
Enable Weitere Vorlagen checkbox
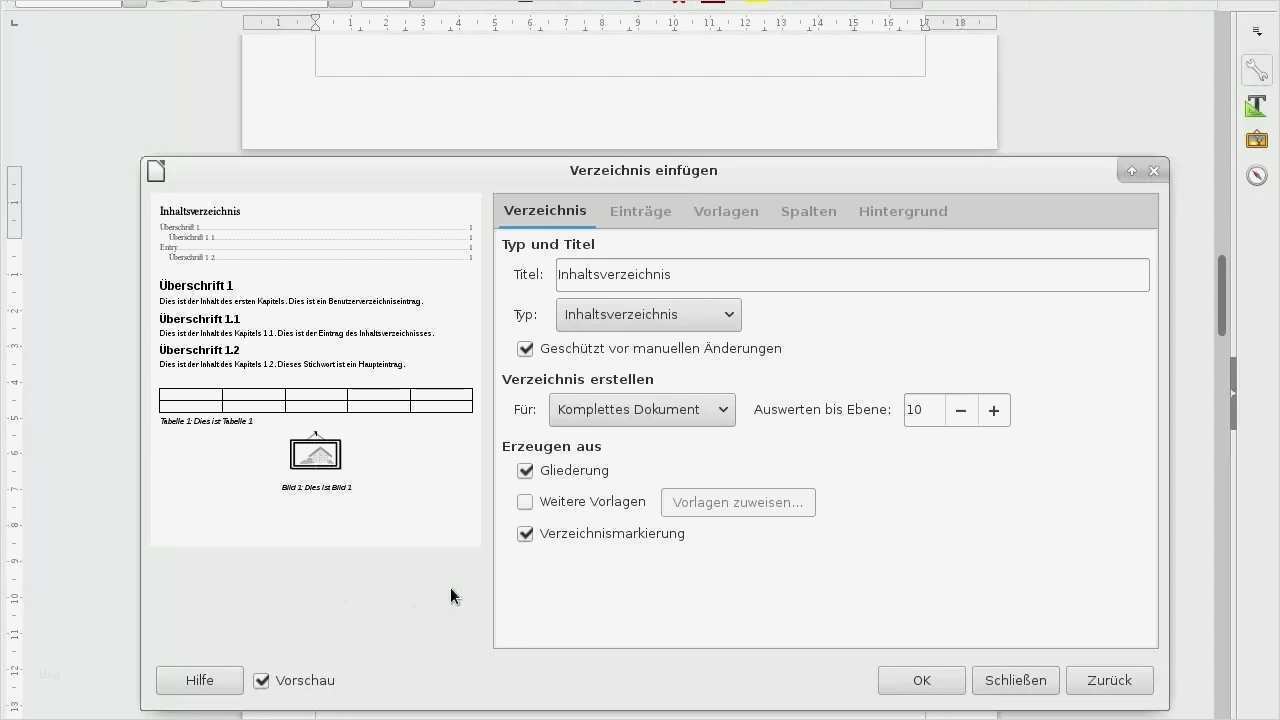(525, 502)
